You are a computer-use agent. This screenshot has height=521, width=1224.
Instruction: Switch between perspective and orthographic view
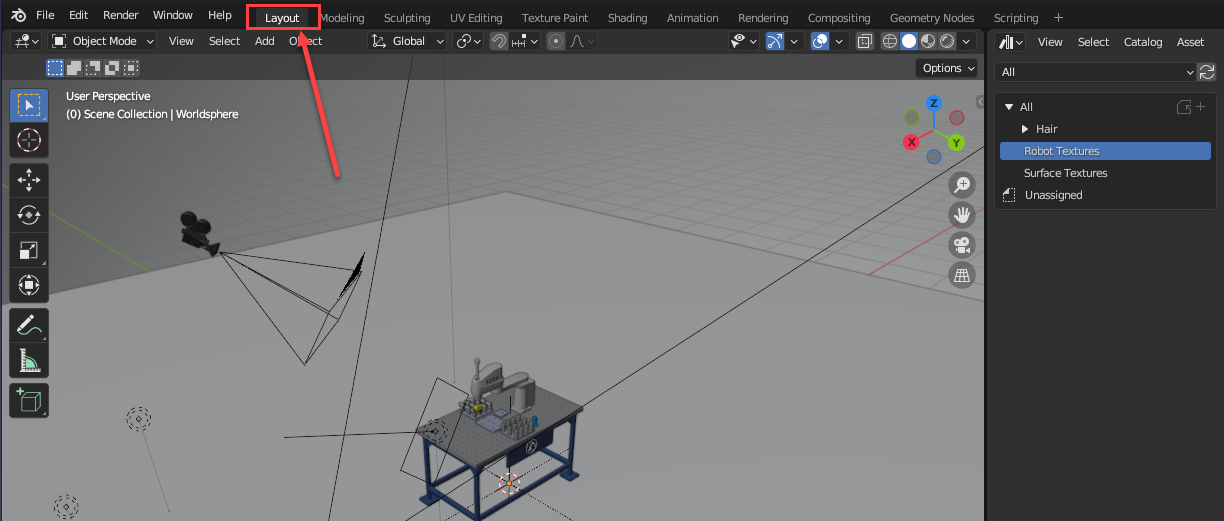tap(962, 275)
